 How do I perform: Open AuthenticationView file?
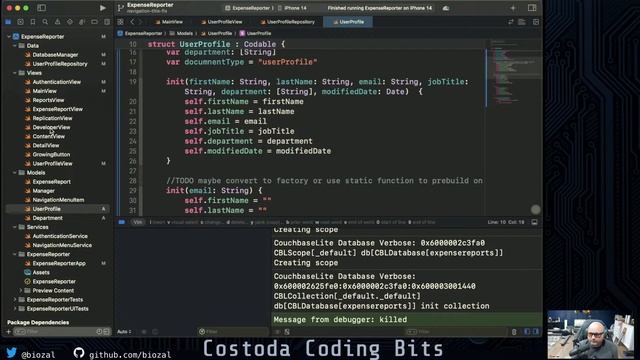(x=56, y=82)
